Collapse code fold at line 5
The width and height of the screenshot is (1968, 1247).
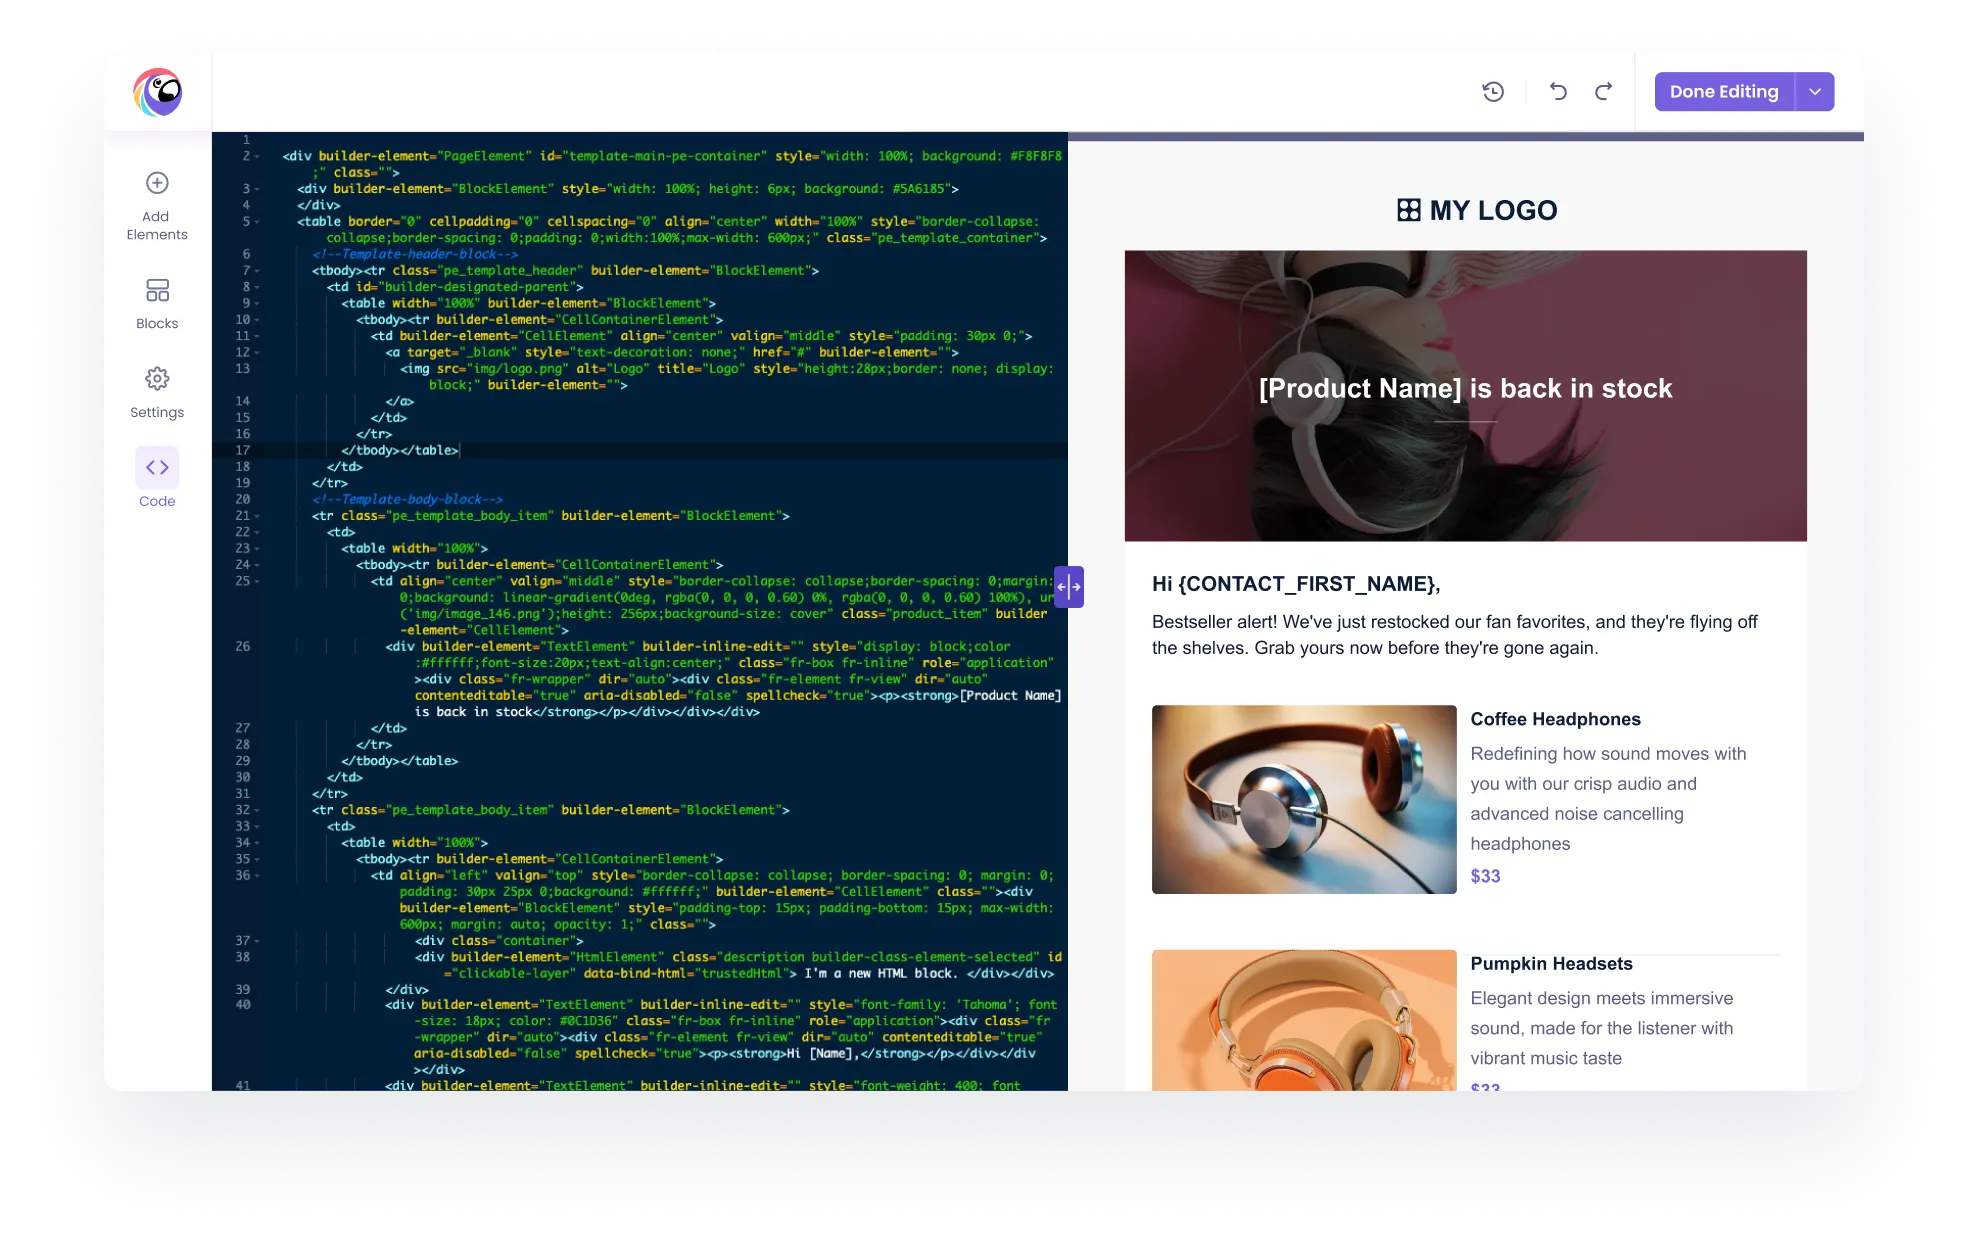(257, 222)
